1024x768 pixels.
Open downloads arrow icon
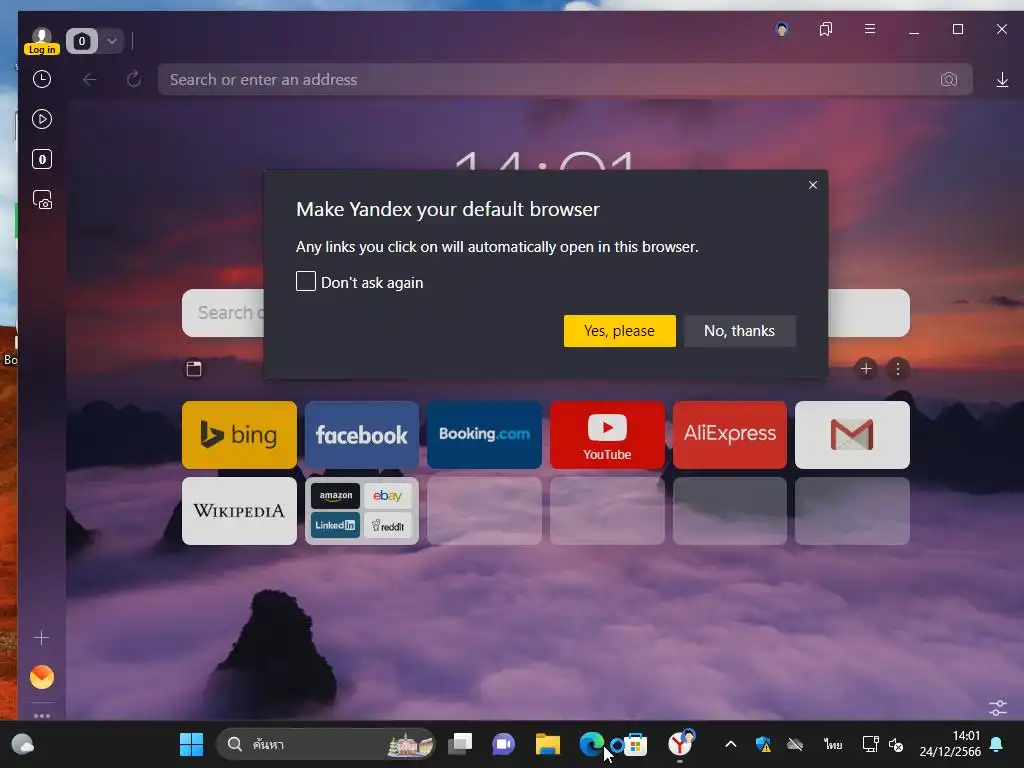coord(1002,80)
